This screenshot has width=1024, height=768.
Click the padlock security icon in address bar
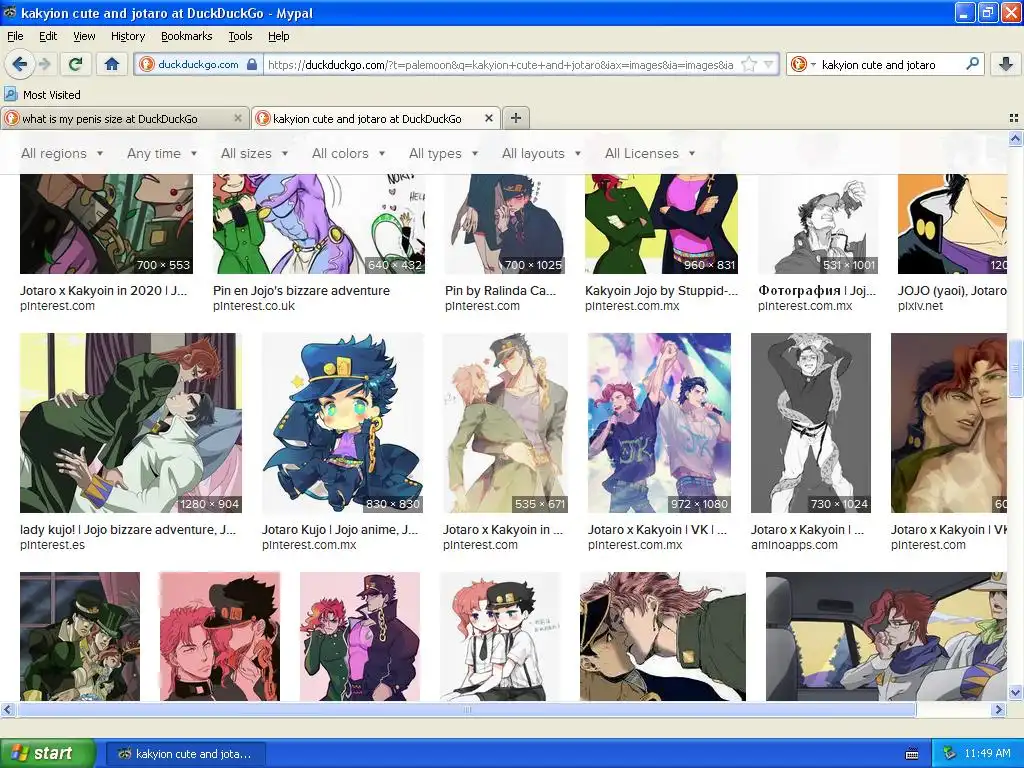pos(252,65)
